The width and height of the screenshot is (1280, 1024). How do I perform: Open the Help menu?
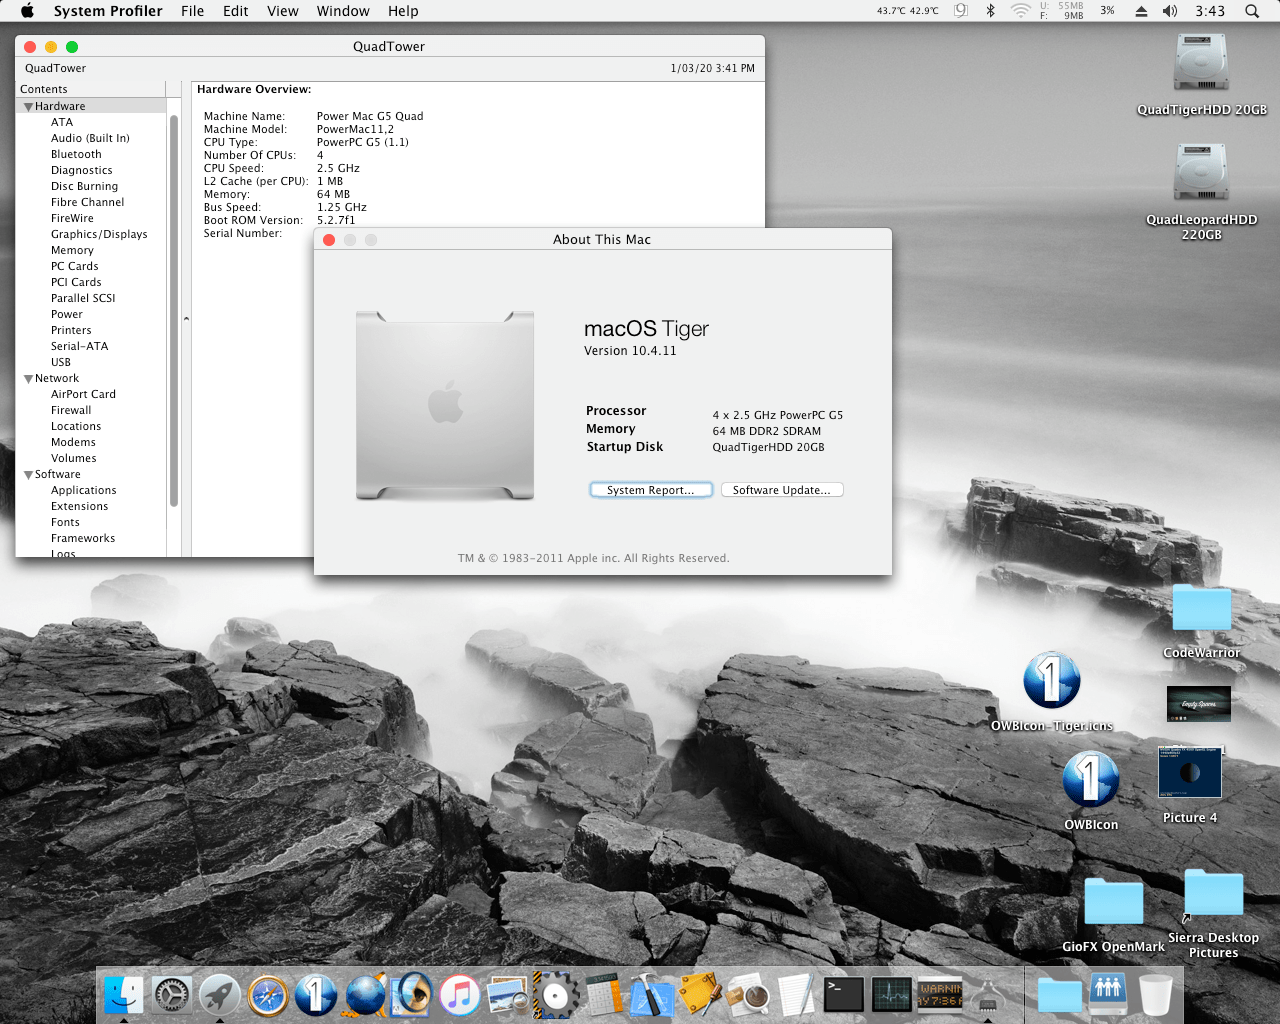coord(403,11)
